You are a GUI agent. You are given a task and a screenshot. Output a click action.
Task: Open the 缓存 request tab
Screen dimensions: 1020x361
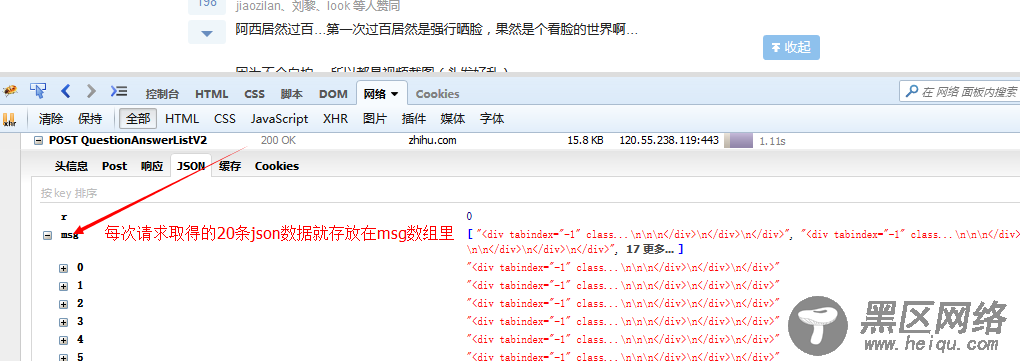point(230,166)
